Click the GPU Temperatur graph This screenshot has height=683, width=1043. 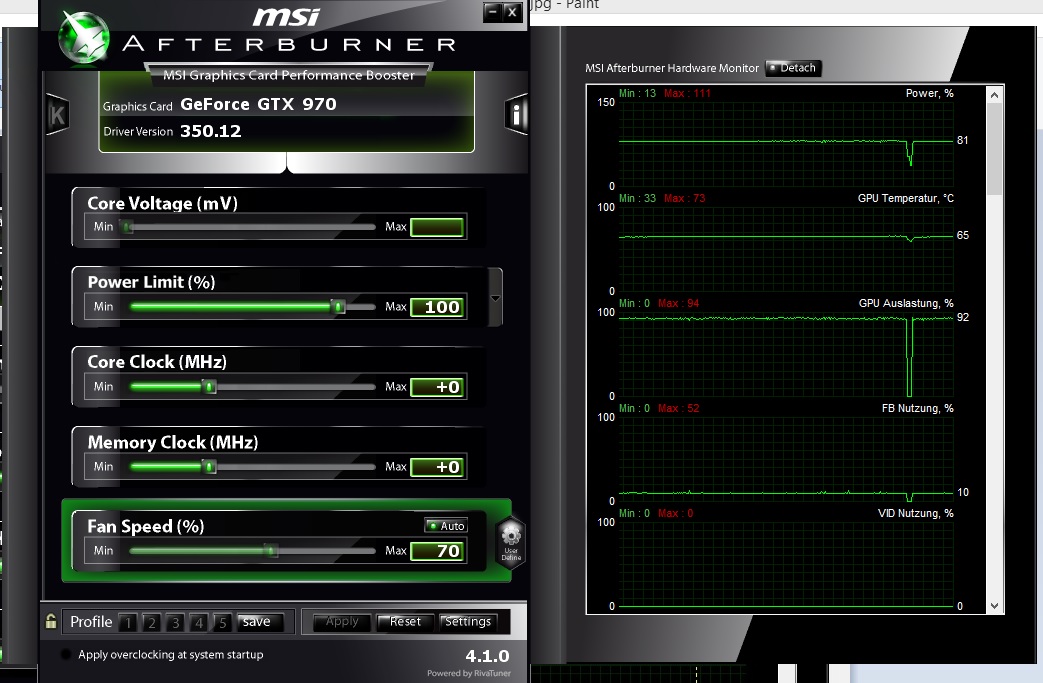tap(786, 249)
